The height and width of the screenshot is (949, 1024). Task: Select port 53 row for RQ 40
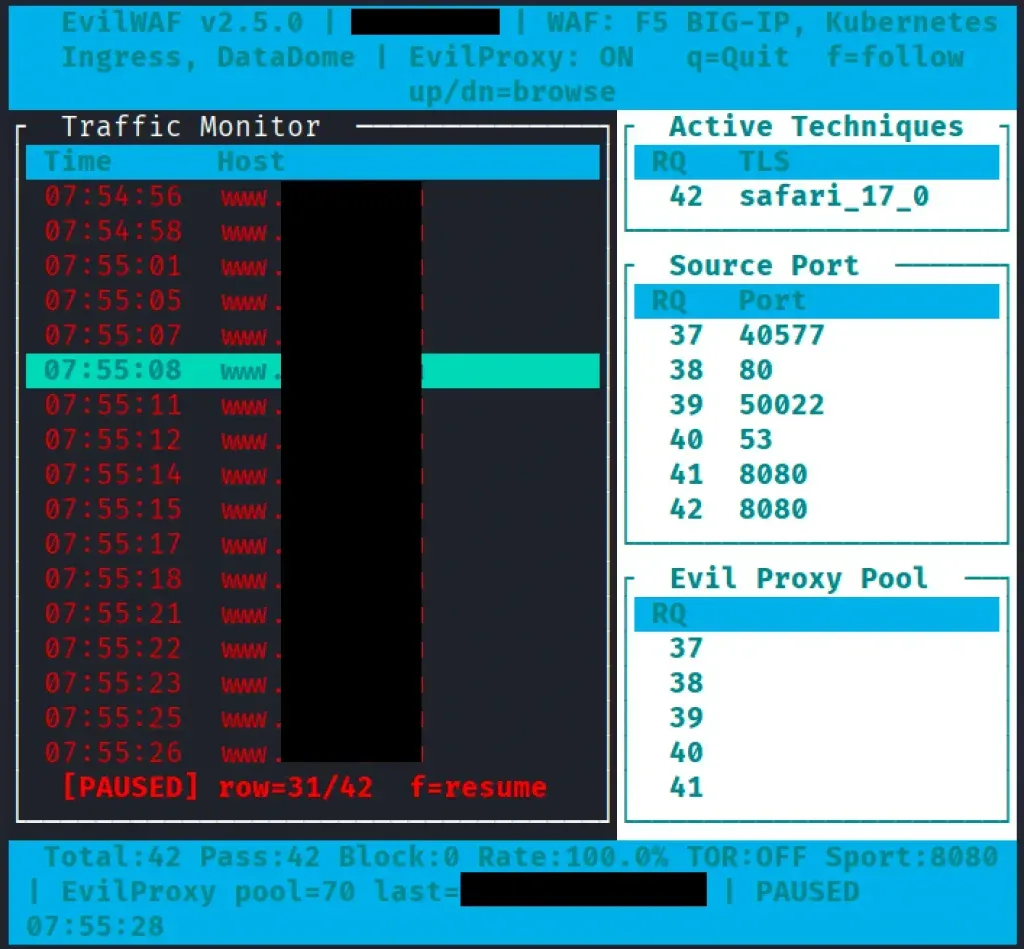(816, 440)
